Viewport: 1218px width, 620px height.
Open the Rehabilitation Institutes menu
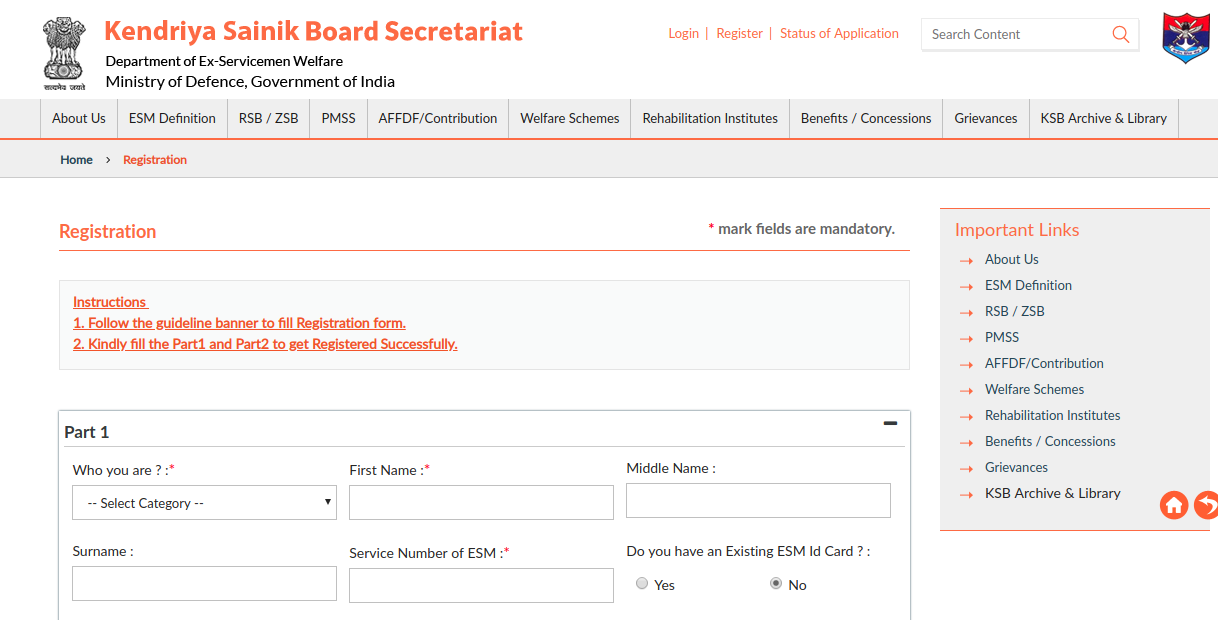709,118
